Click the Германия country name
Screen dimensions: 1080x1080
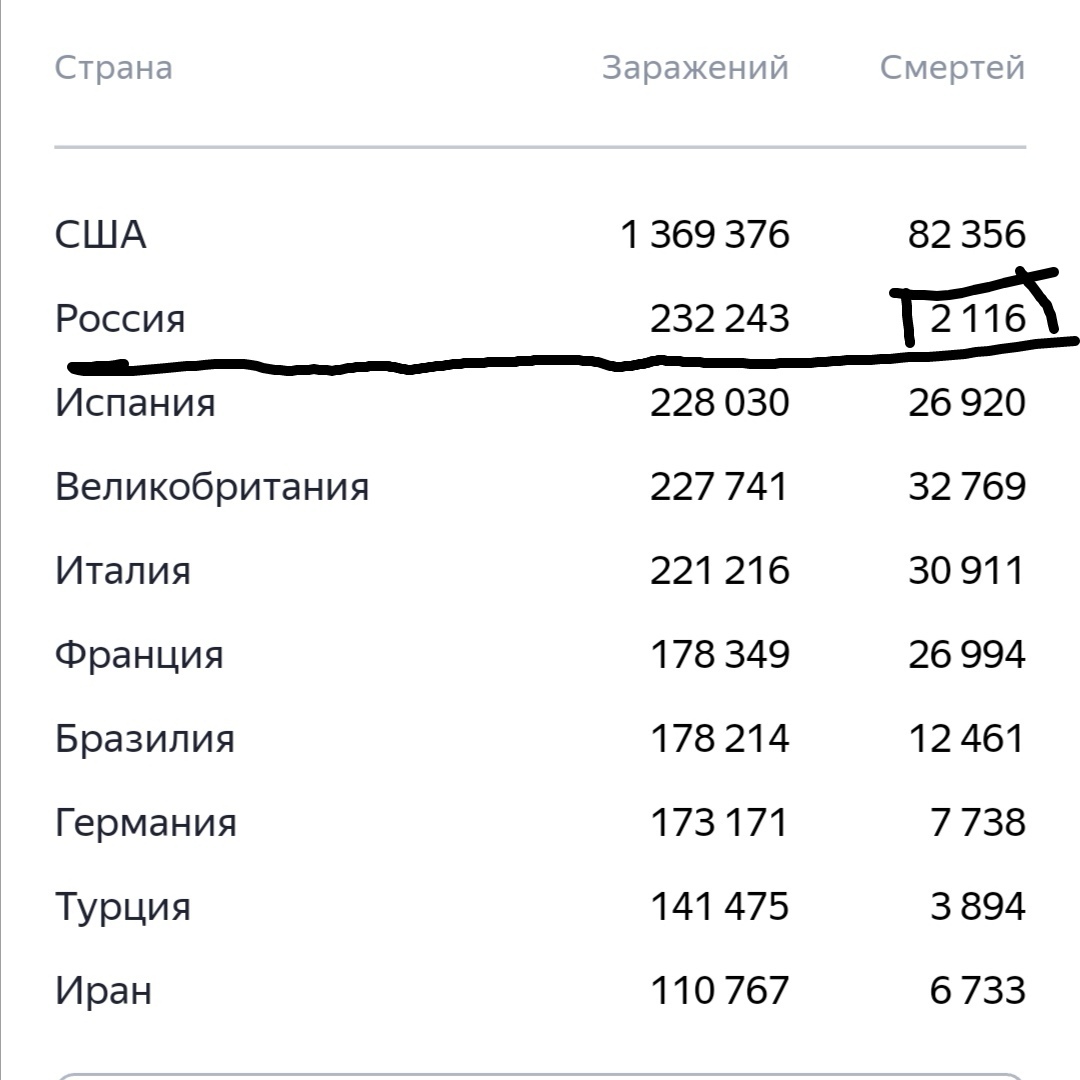pos(145,822)
